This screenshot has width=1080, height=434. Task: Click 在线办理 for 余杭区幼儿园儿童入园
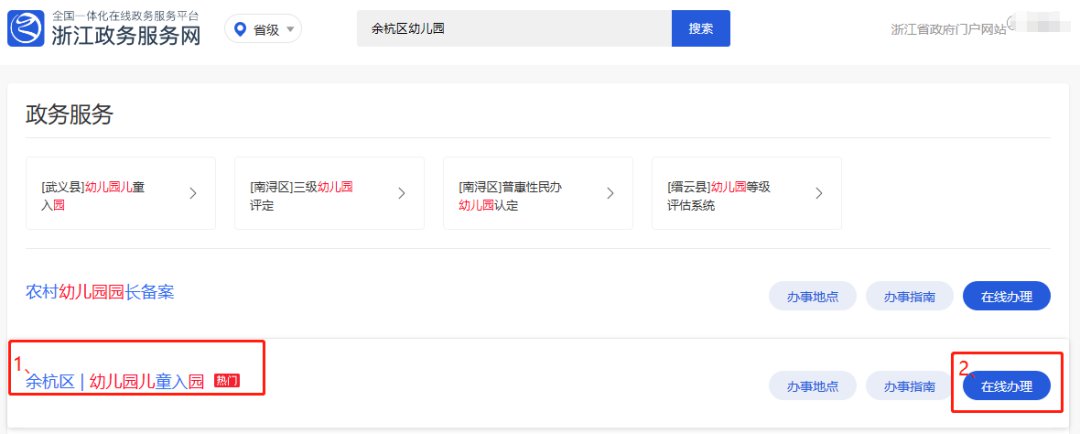click(1006, 386)
